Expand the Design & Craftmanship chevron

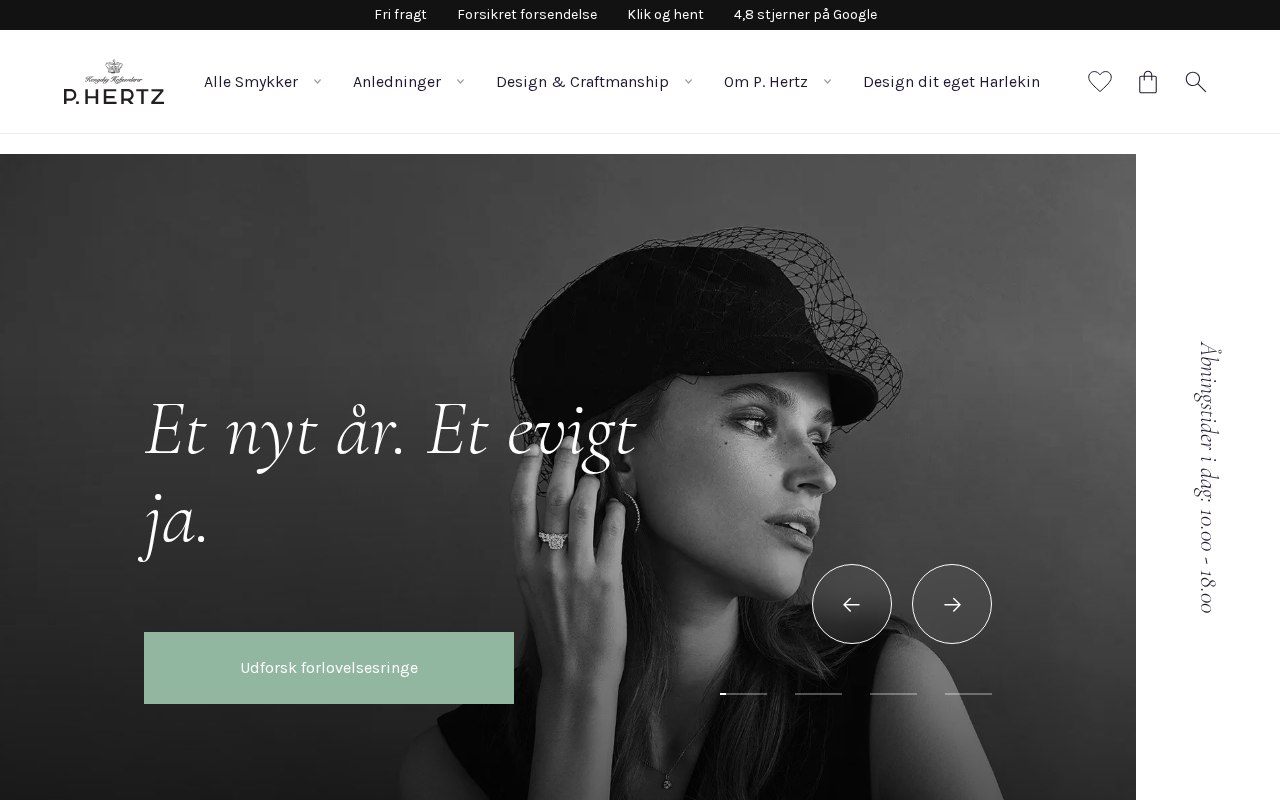(x=688, y=82)
